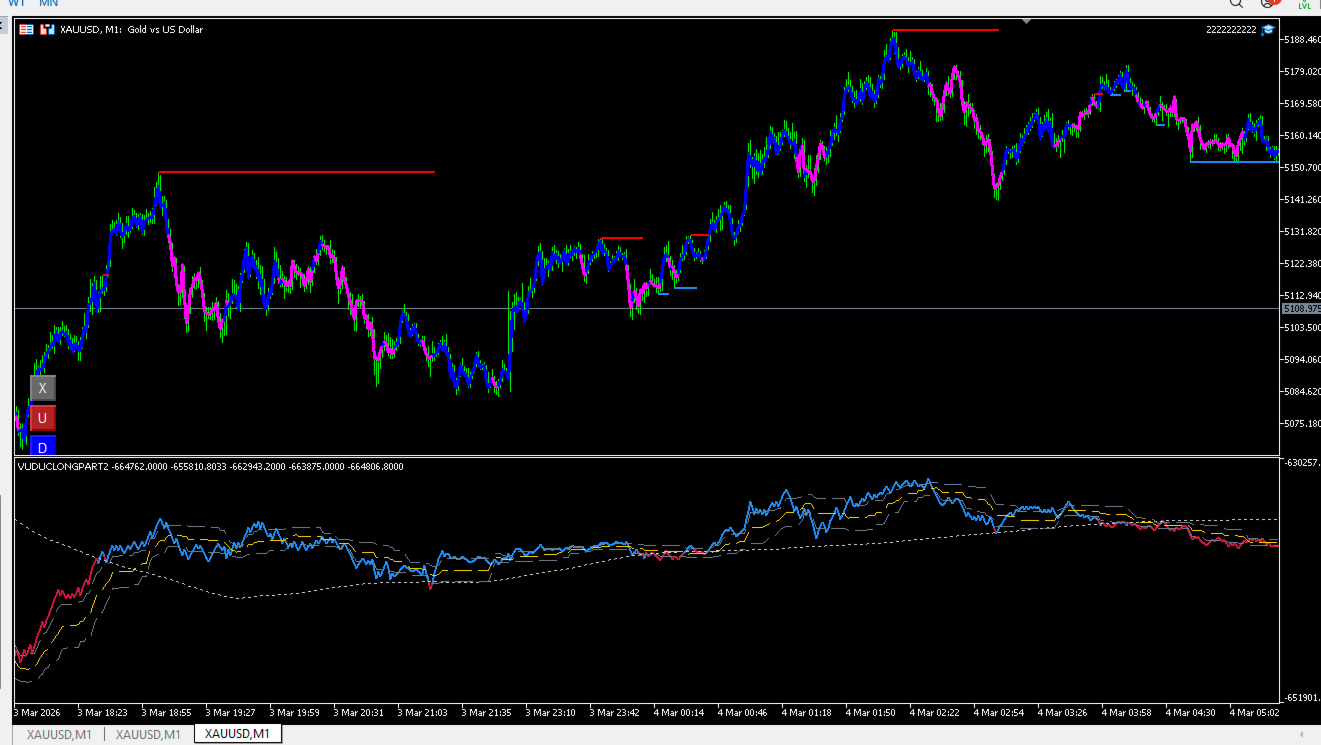Select the short red line near 3 Mar 23:42
The width and height of the screenshot is (1321, 745).
point(621,238)
